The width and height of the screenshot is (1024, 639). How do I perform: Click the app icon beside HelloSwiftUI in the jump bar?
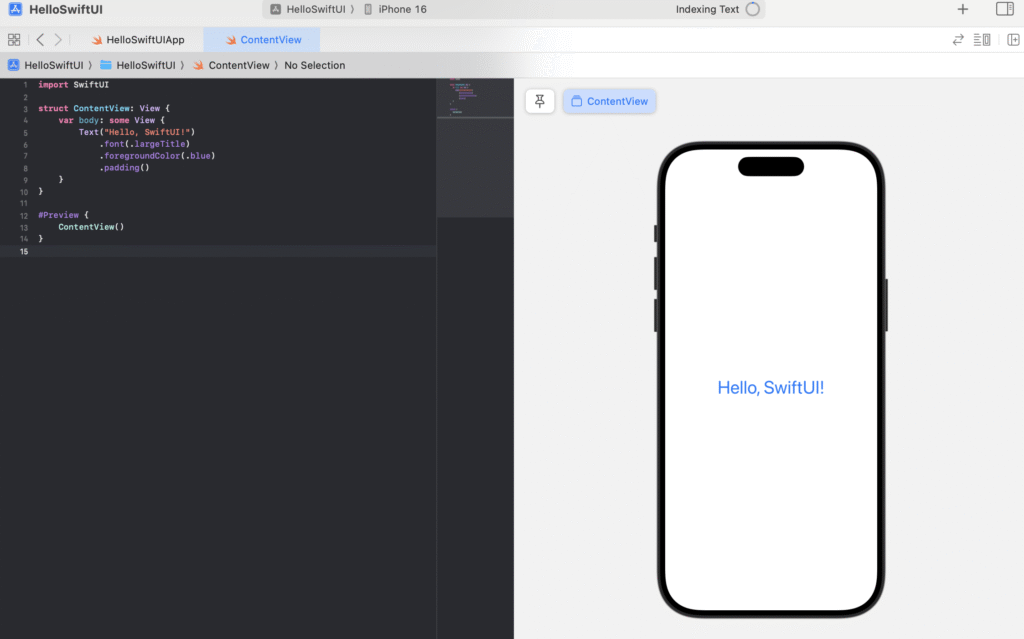(x=13, y=65)
